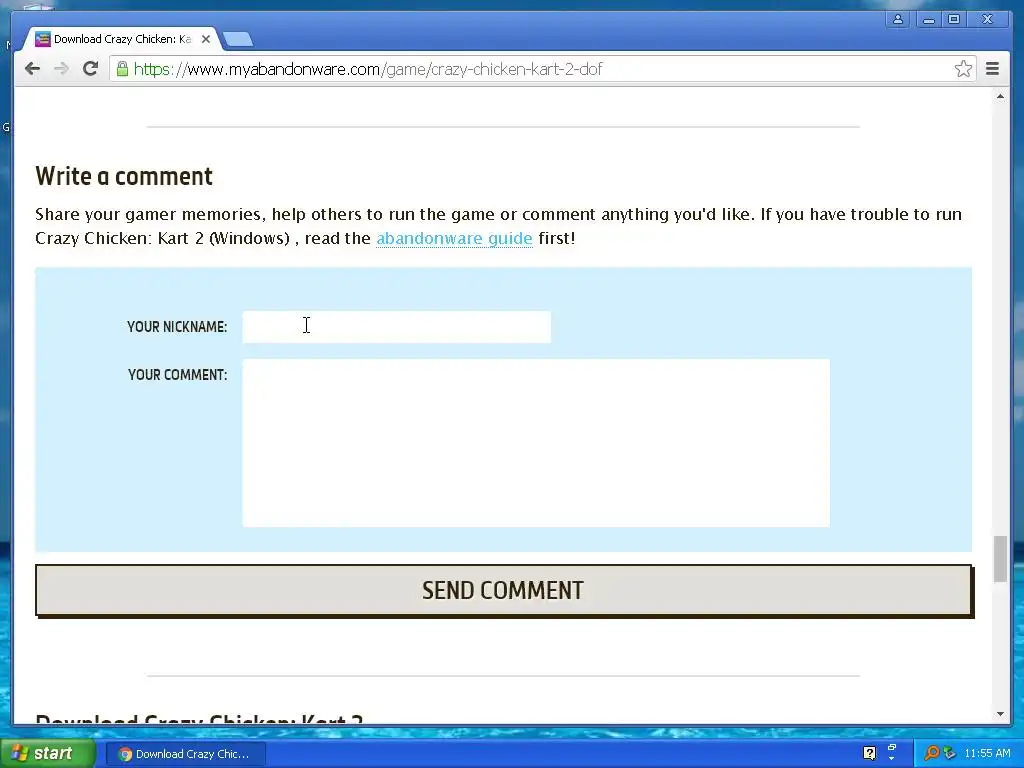
Task: Open the Windows start menu
Action: 48,753
